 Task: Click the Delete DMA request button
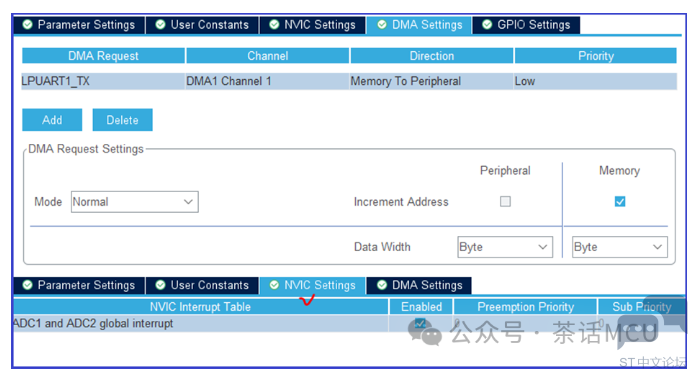[x=123, y=120]
